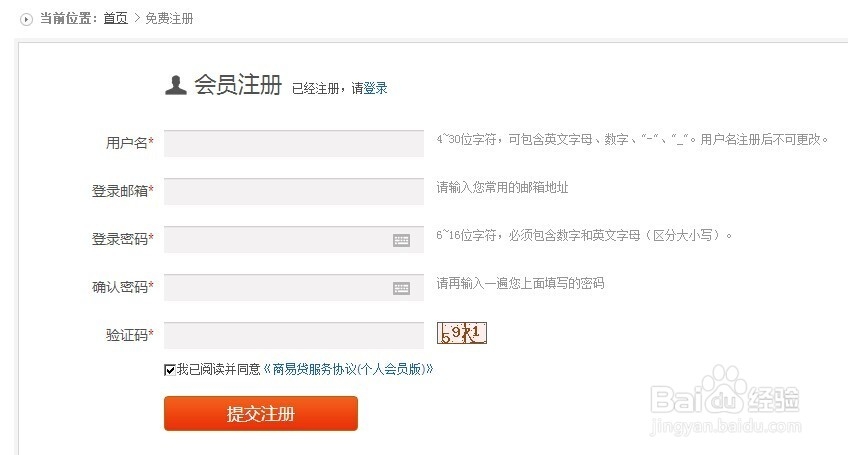Image resolution: width=848 pixels, height=455 pixels.
Task: Click the 用户名 field label
Action: point(128,143)
